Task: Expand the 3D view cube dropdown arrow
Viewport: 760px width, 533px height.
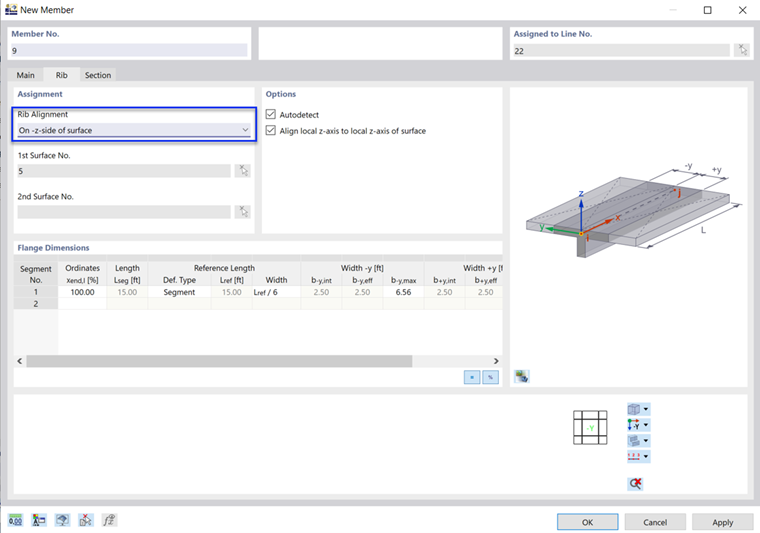Action: [646, 409]
